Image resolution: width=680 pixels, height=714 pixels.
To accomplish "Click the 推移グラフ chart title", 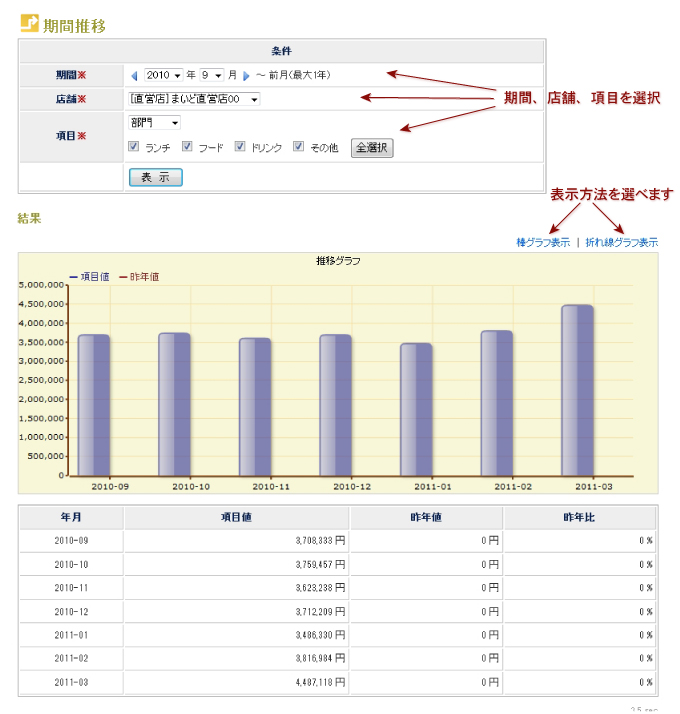I will (x=338, y=261).
